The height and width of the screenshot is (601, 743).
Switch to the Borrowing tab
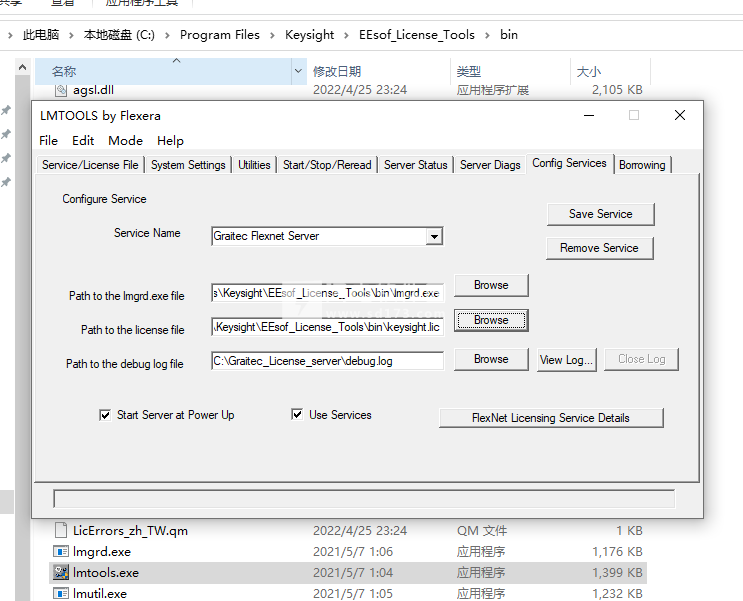coord(642,165)
